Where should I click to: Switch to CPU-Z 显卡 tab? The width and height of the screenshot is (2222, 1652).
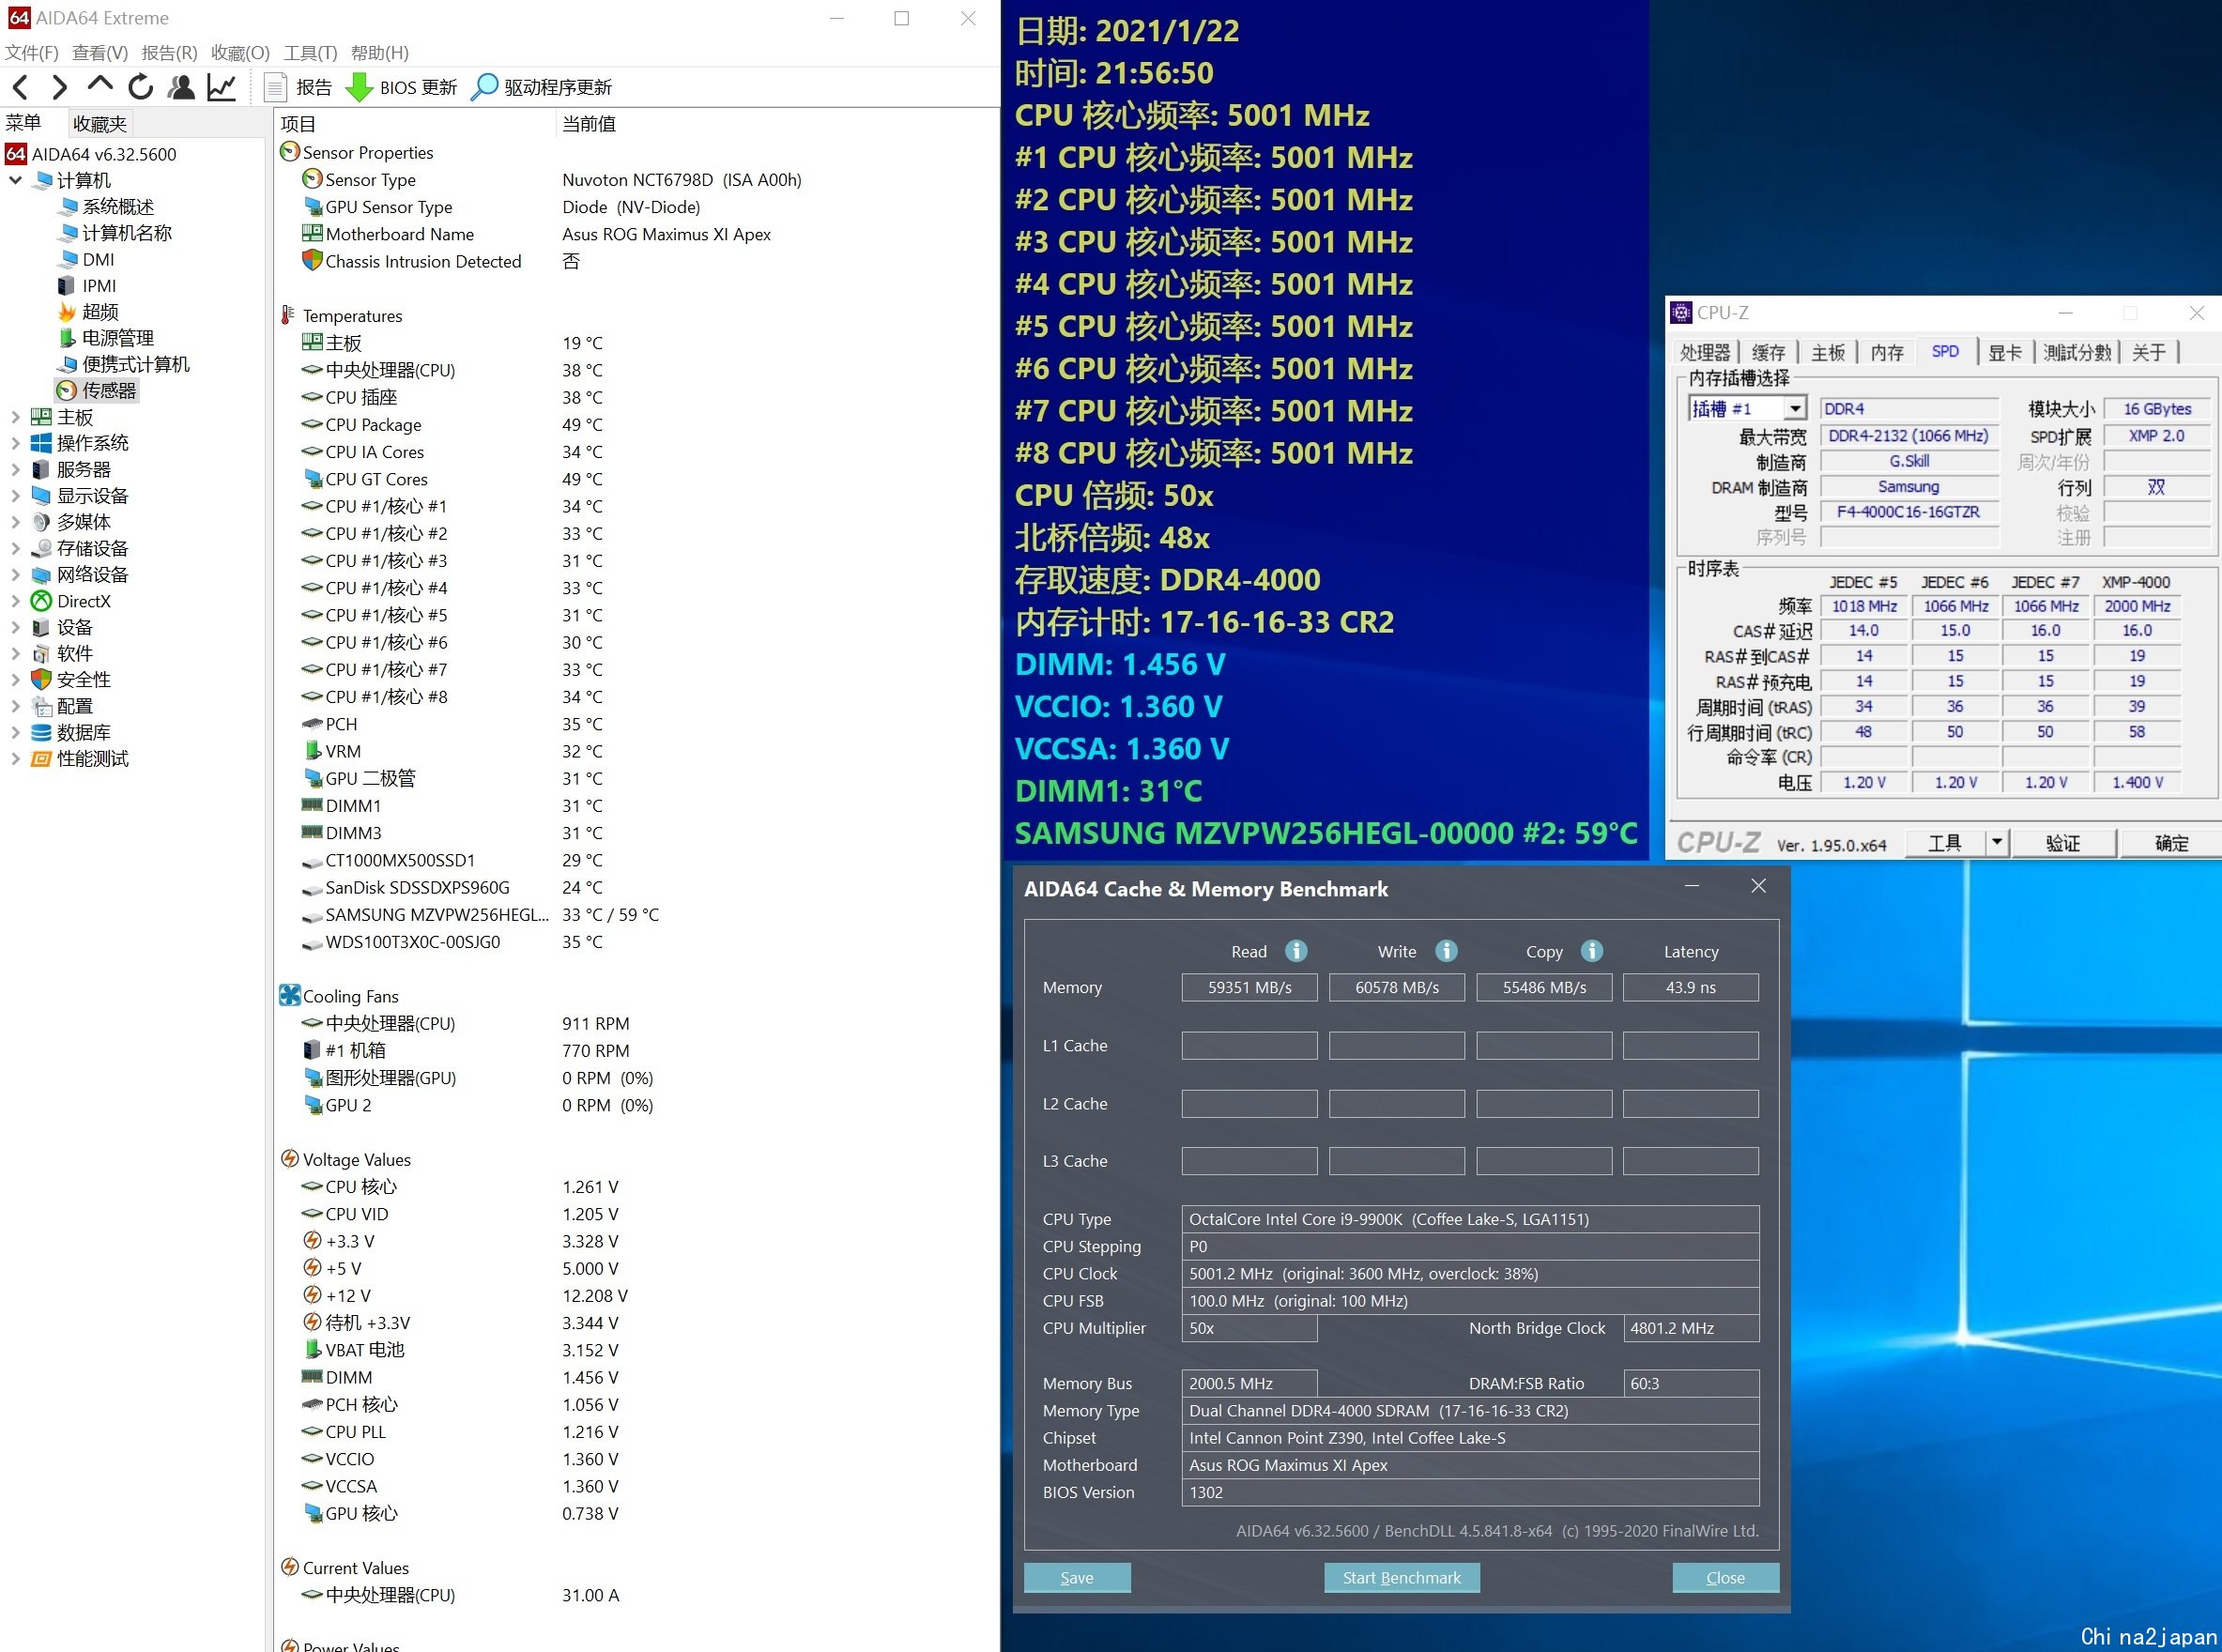[2004, 352]
